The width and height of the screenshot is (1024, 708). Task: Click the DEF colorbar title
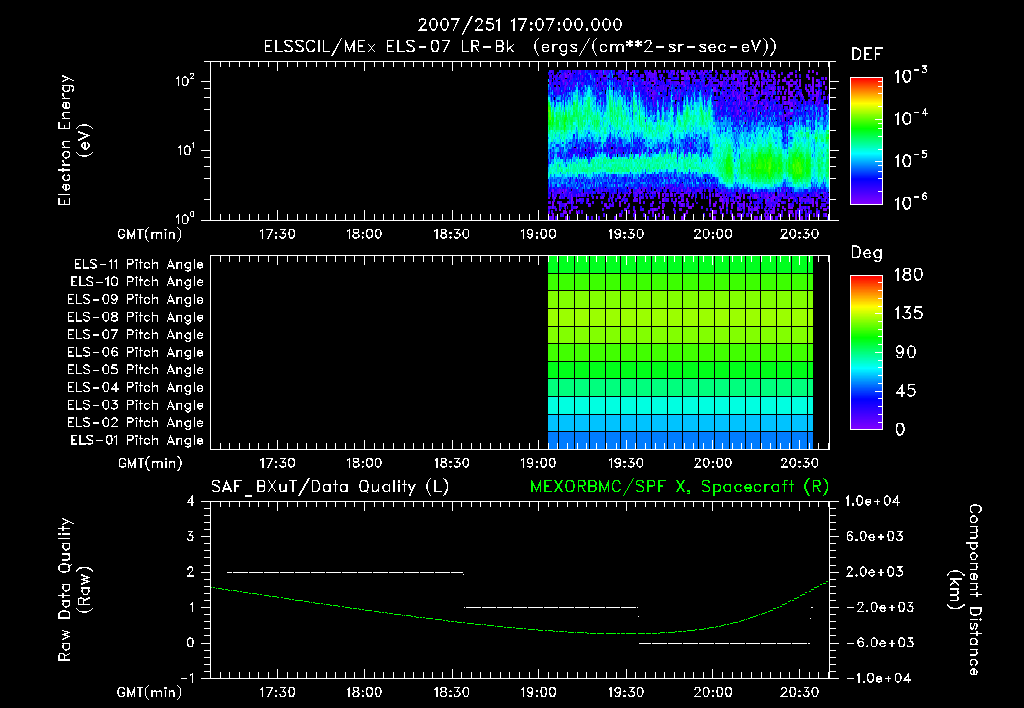click(867, 55)
